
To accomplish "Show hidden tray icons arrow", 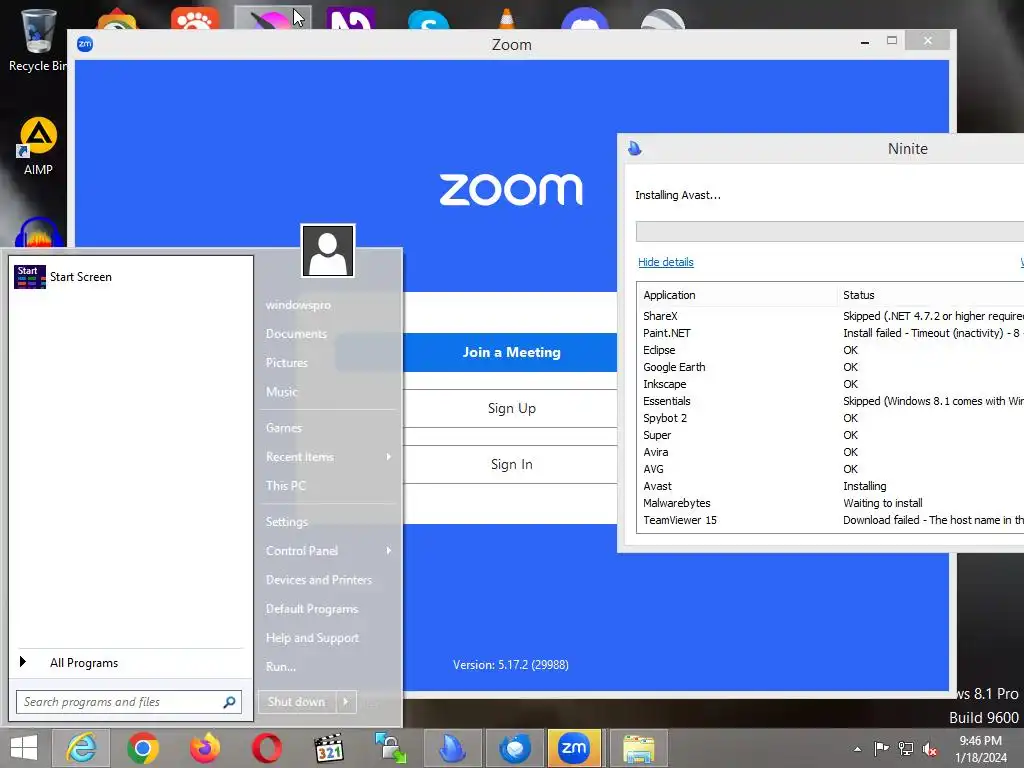I will [x=857, y=749].
